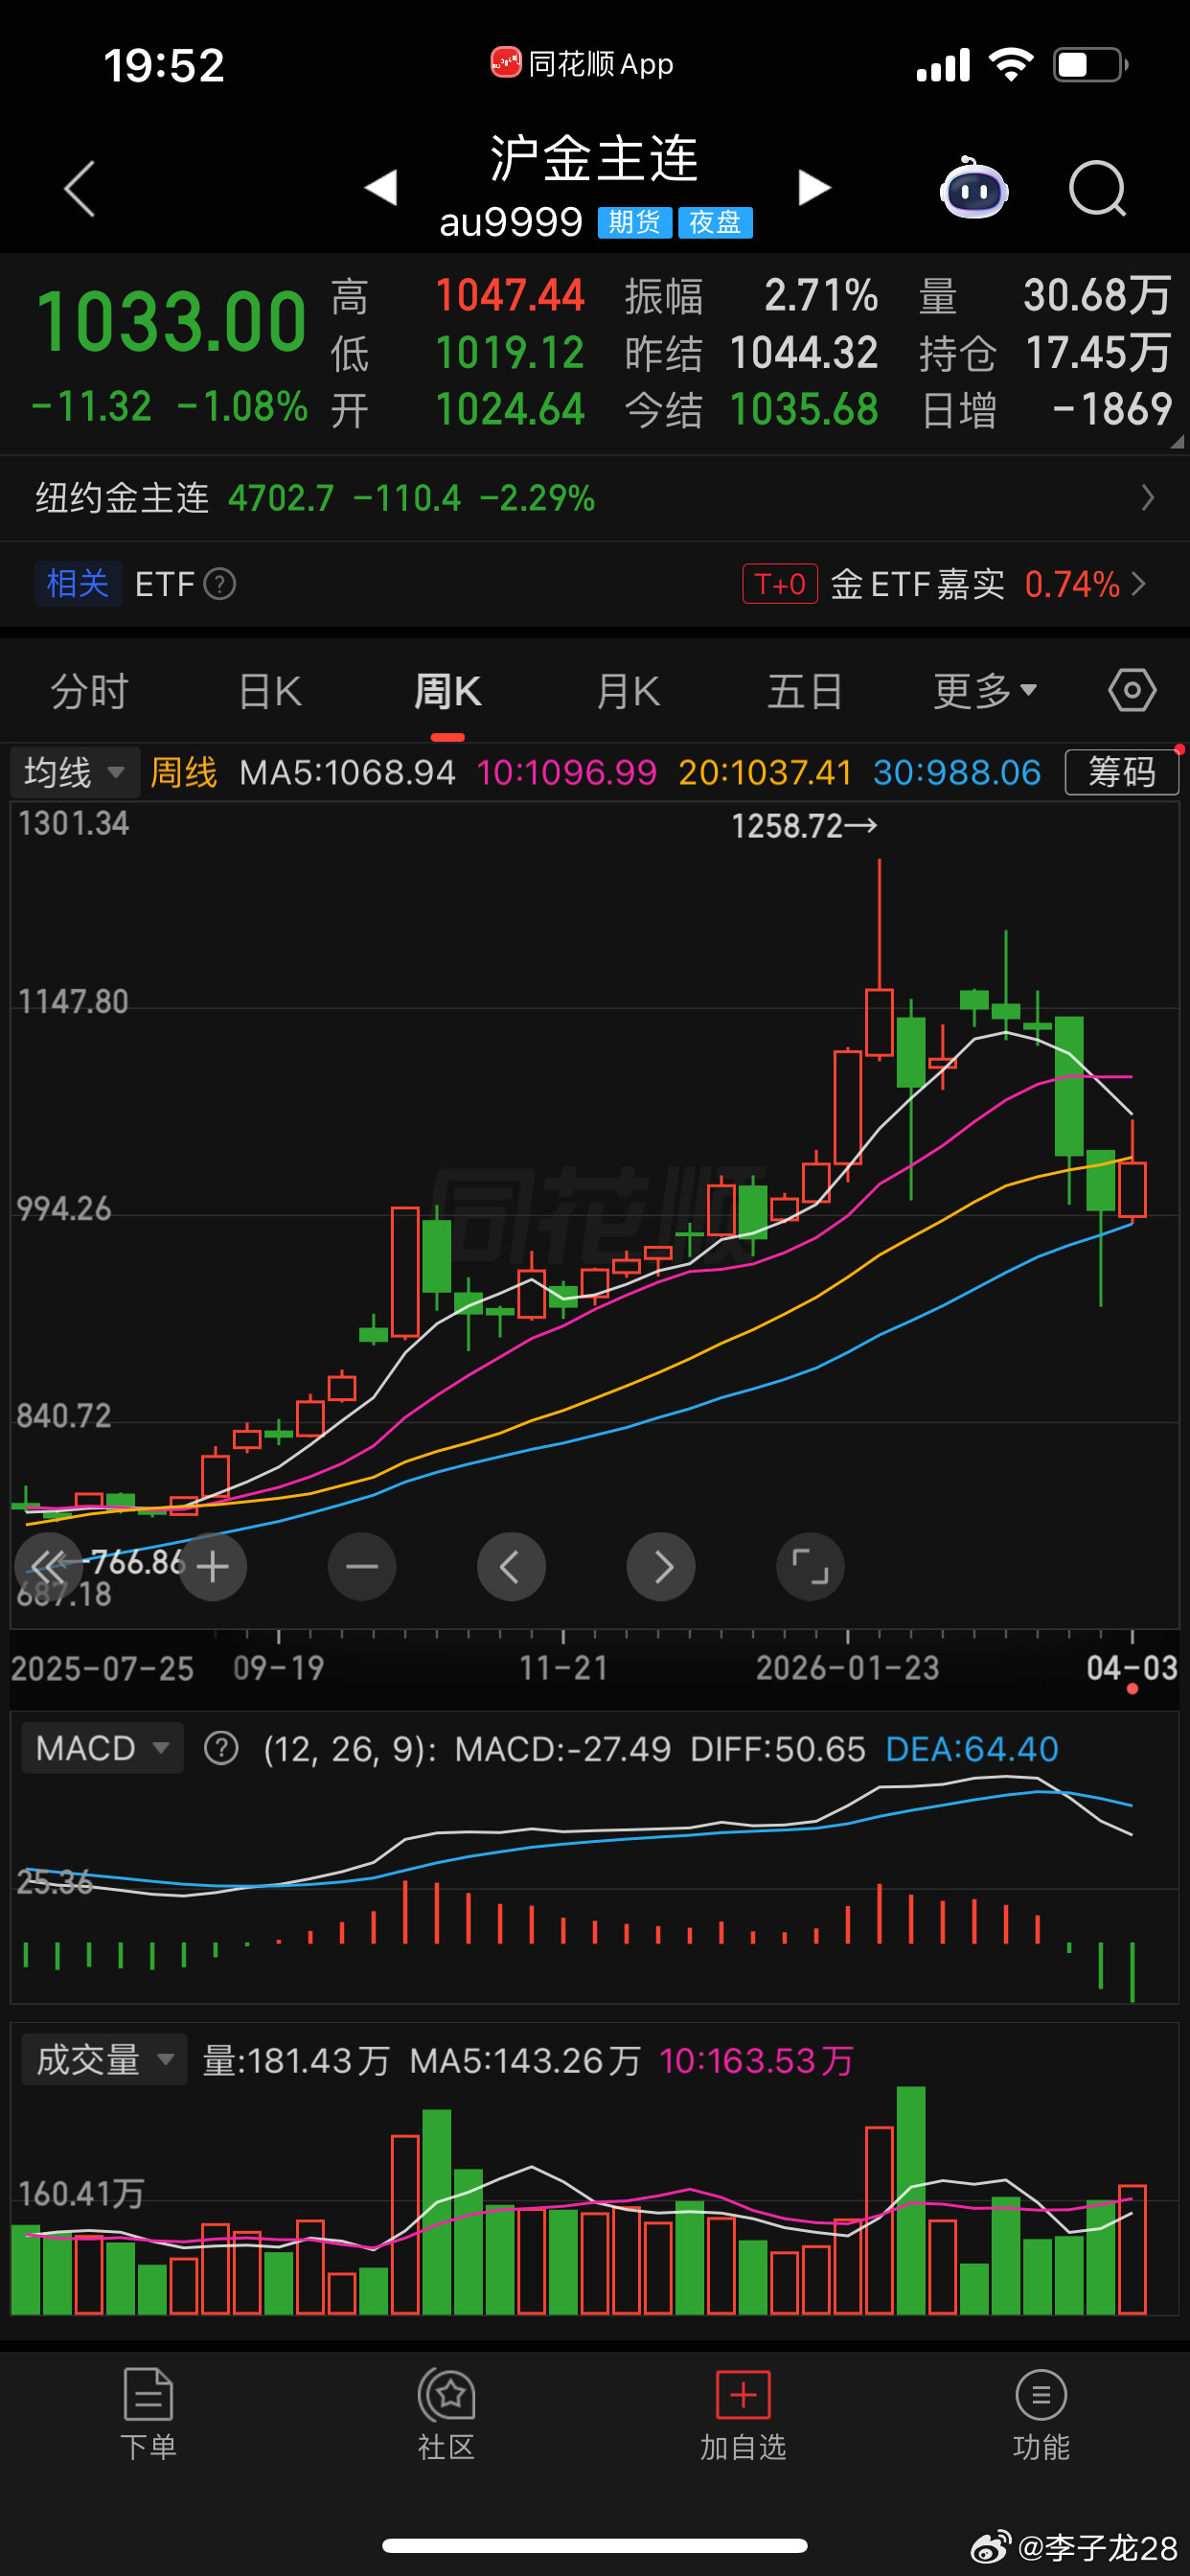The image size is (1190, 2576).
Task: Move chart left with the arrow button
Action: pyautogui.click(x=511, y=1566)
